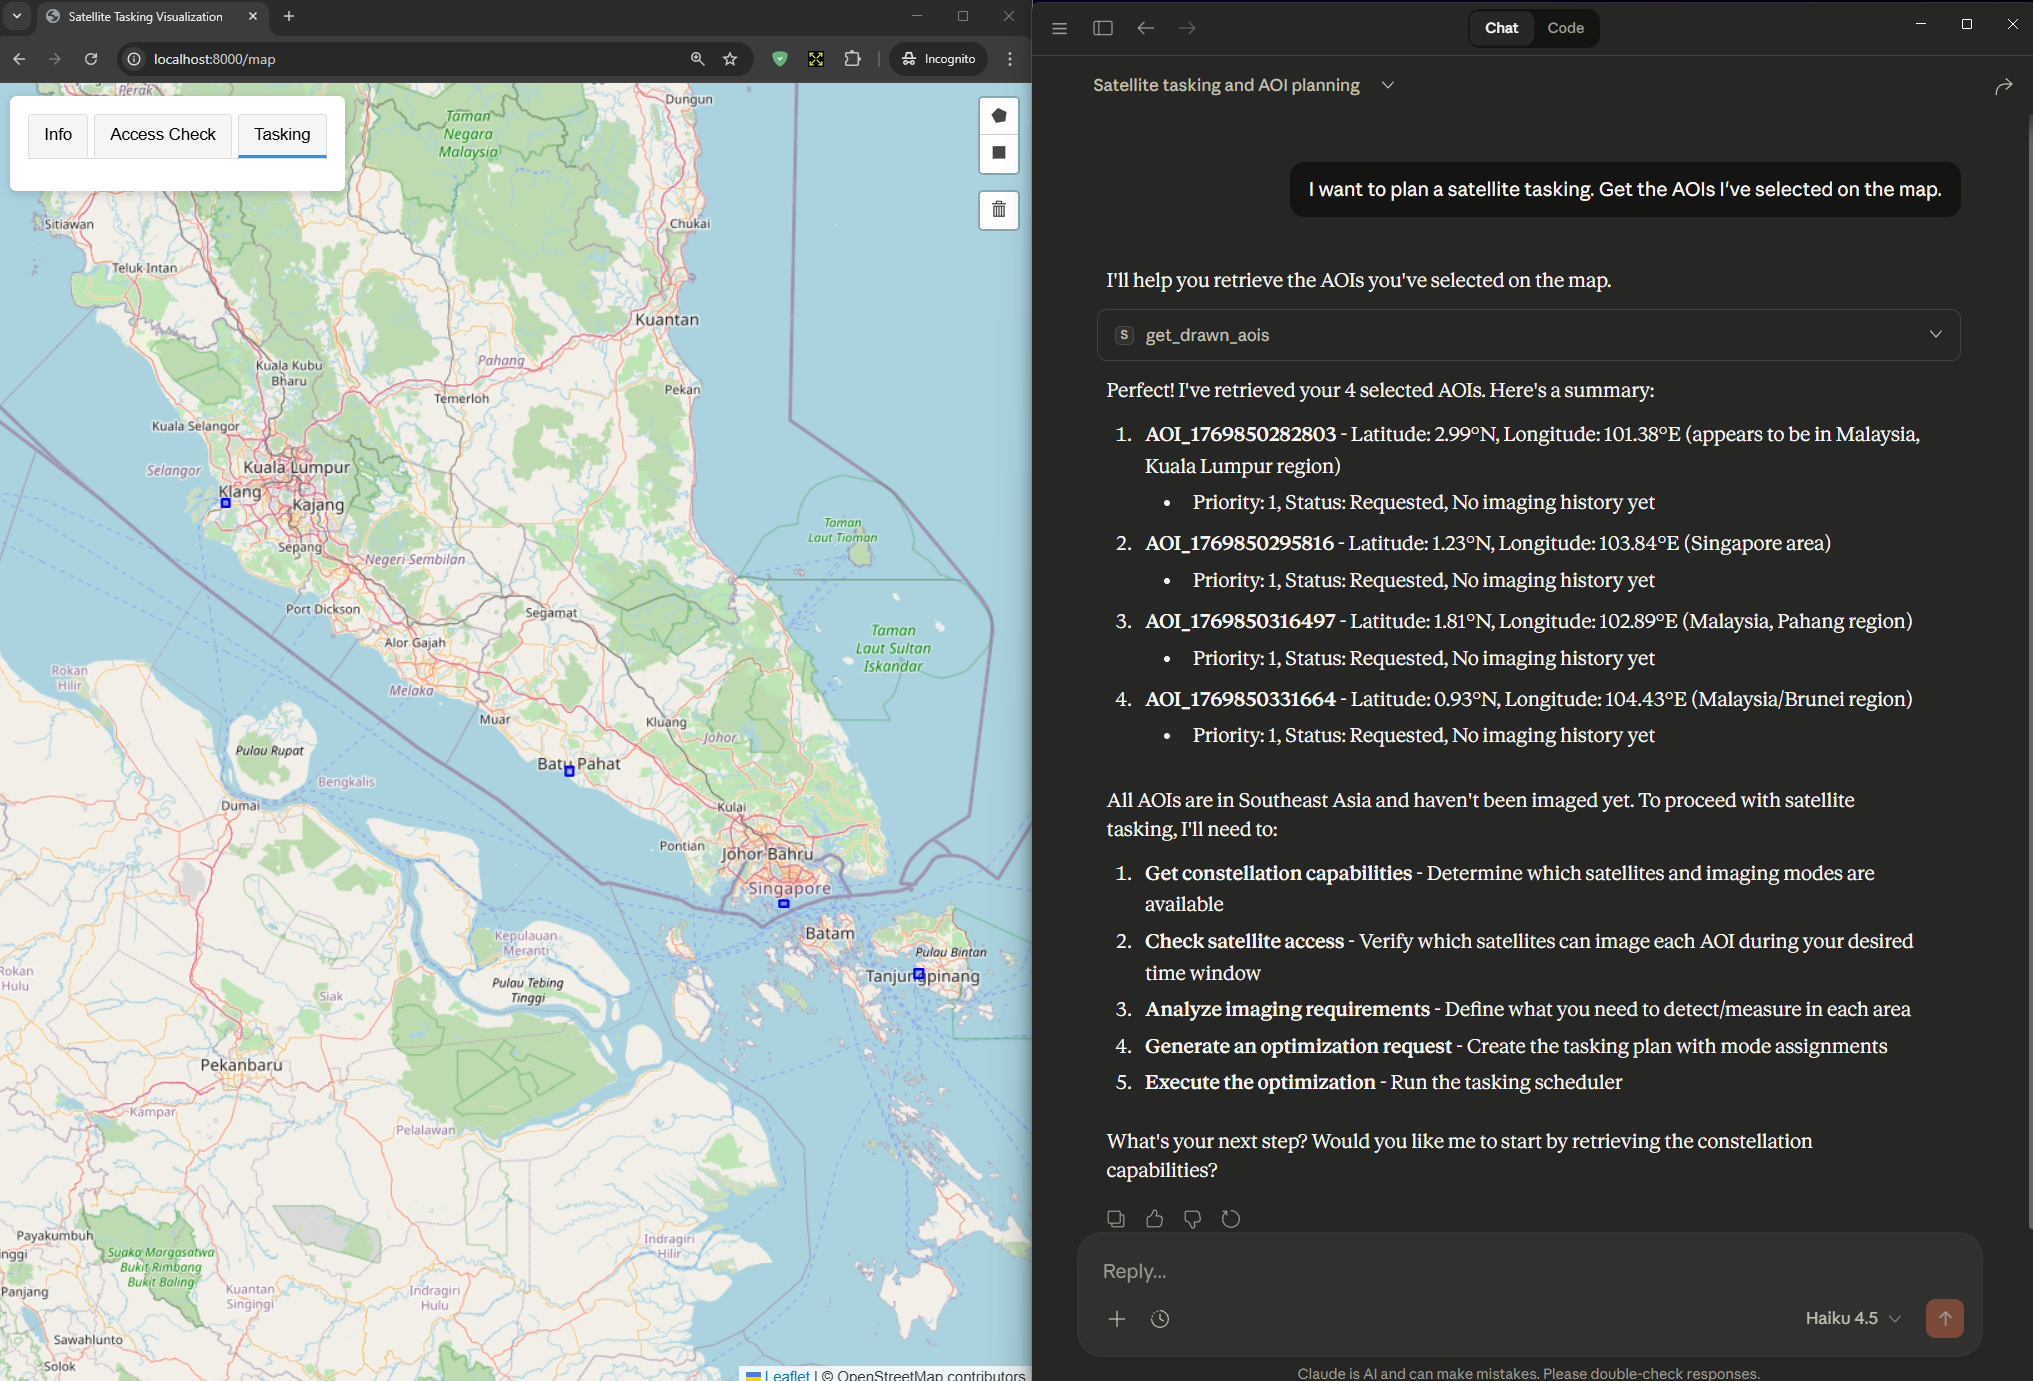Screen dimensions: 2033x1381
Task: Open the conversation title dropdown chevron
Action: coord(1388,85)
